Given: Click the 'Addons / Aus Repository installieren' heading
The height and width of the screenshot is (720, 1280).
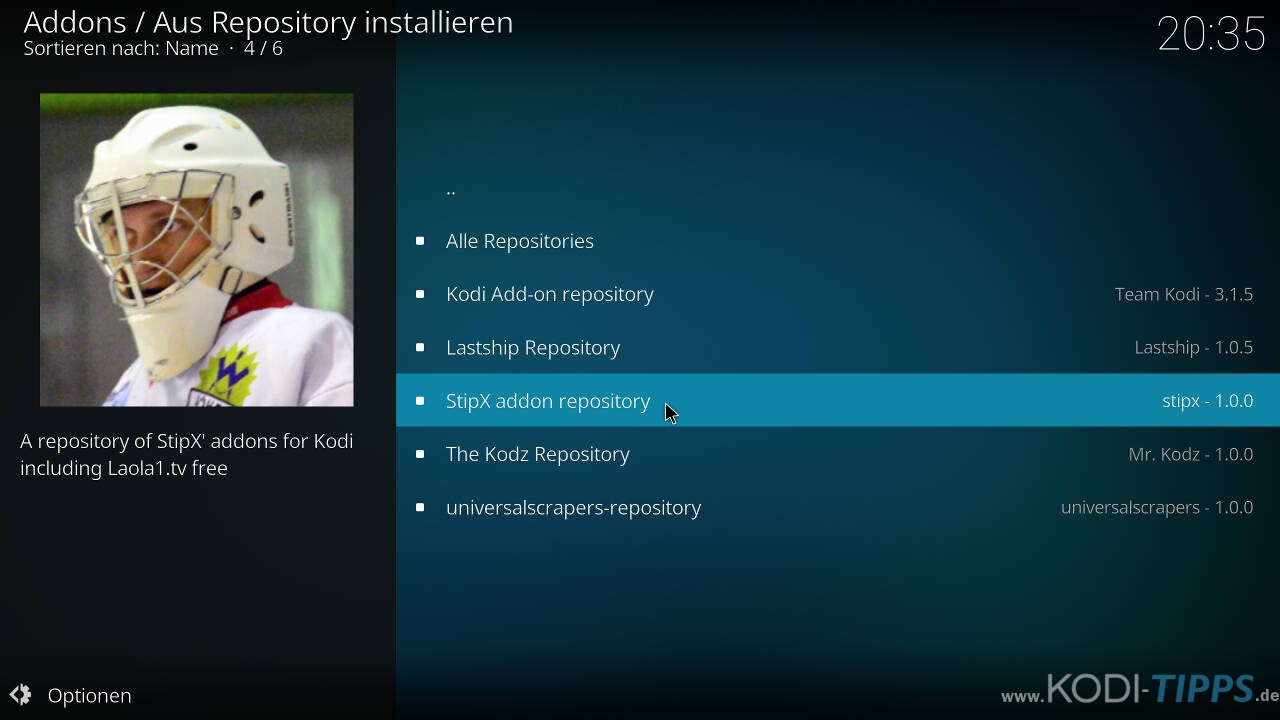Looking at the screenshot, I should pyautogui.click(x=268, y=22).
